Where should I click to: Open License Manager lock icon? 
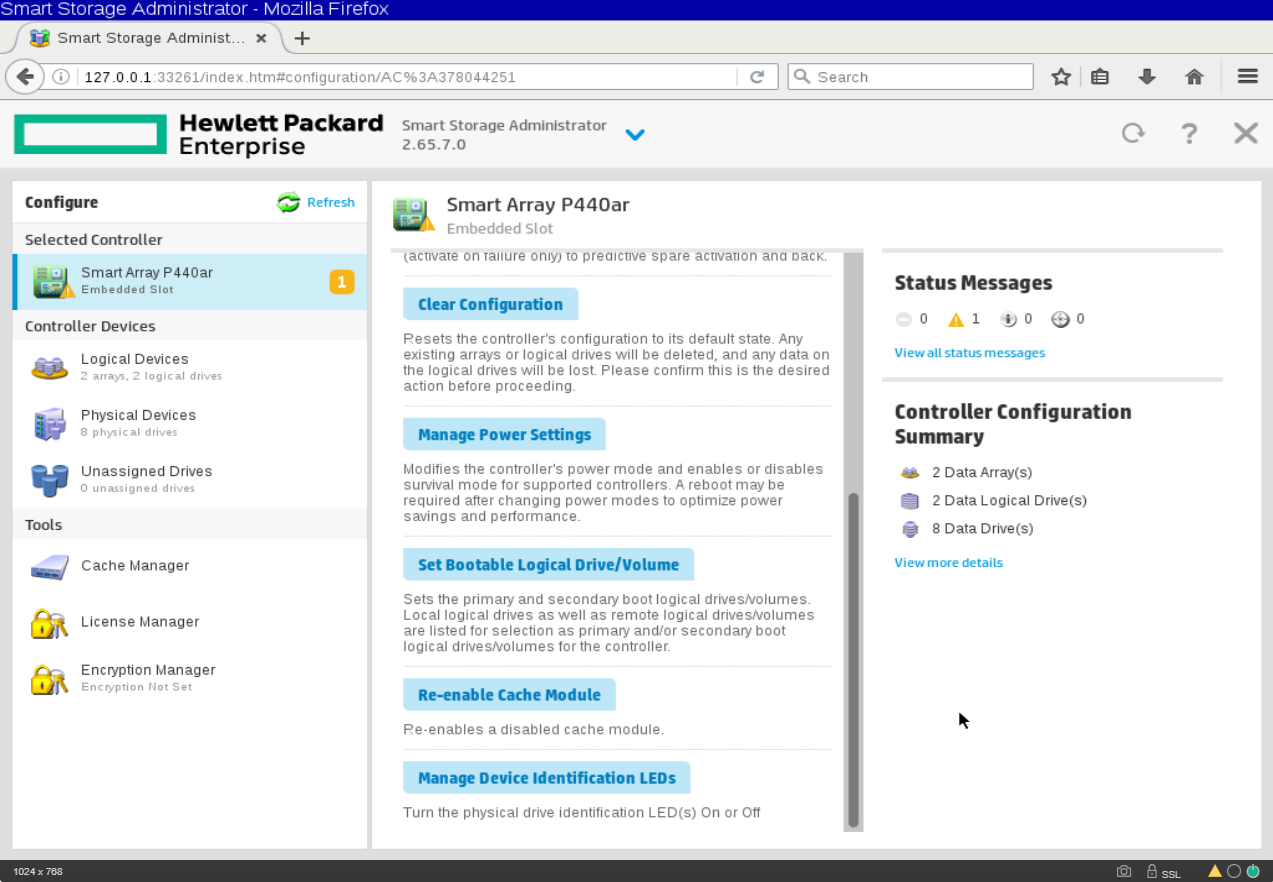click(x=49, y=623)
